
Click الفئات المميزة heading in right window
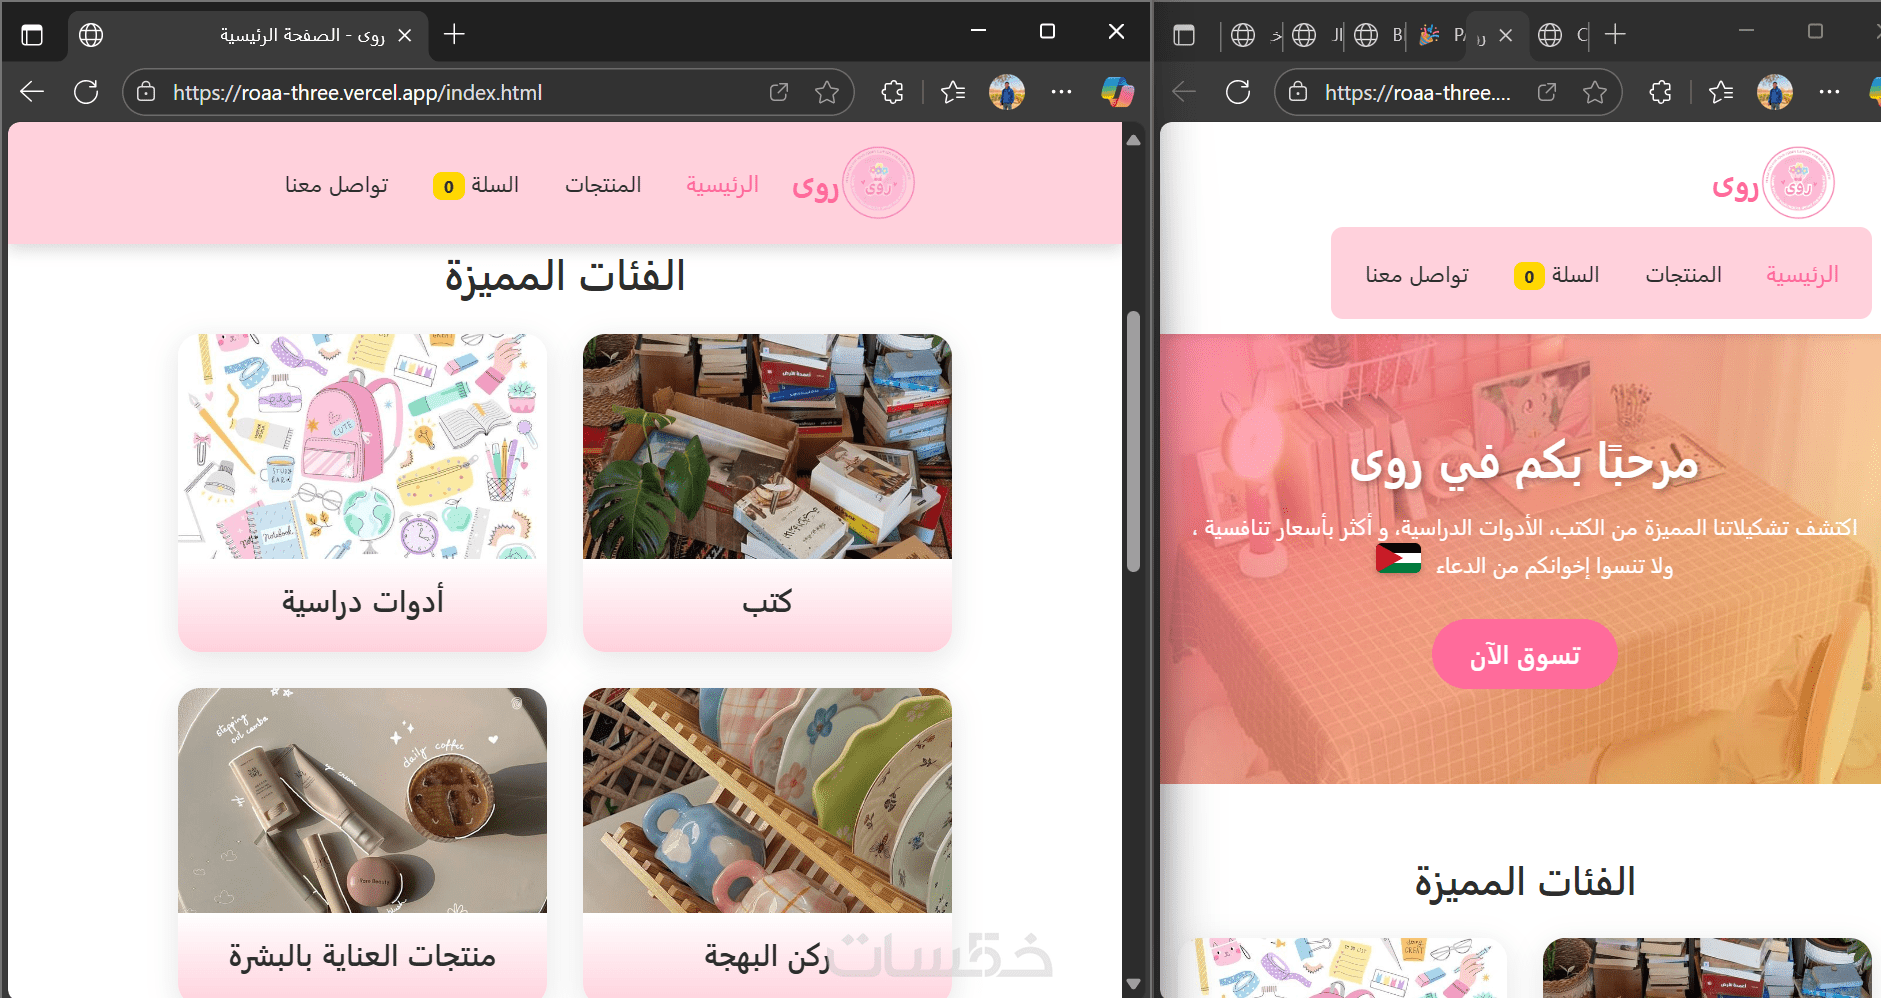[1525, 882]
